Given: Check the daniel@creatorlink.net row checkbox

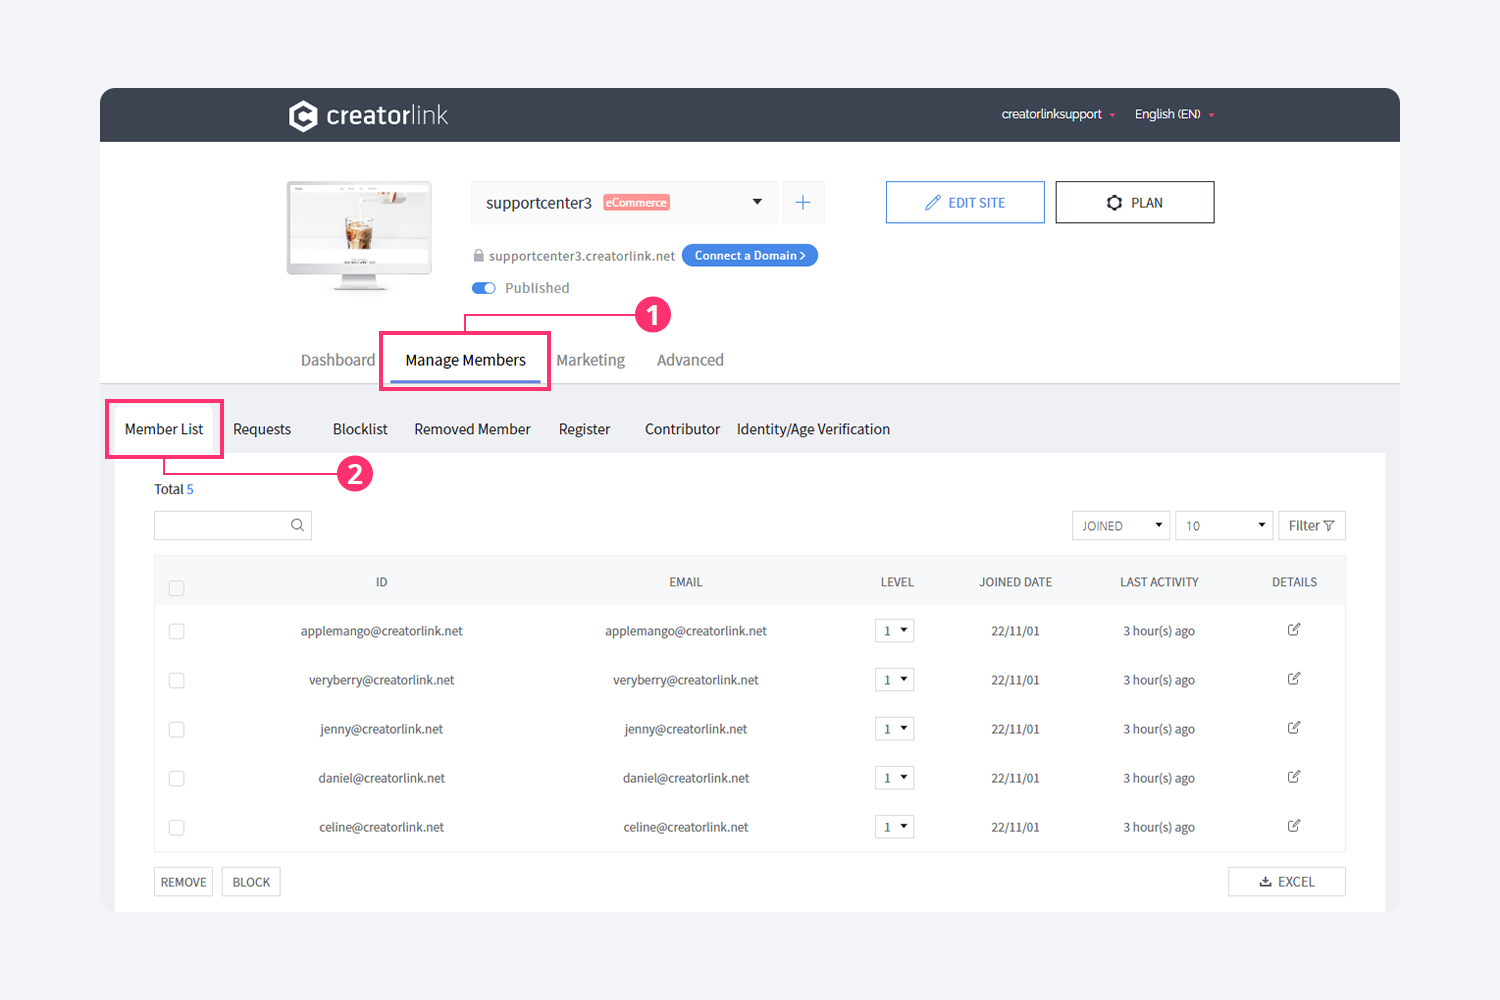Looking at the screenshot, I should click(x=177, y=778).
